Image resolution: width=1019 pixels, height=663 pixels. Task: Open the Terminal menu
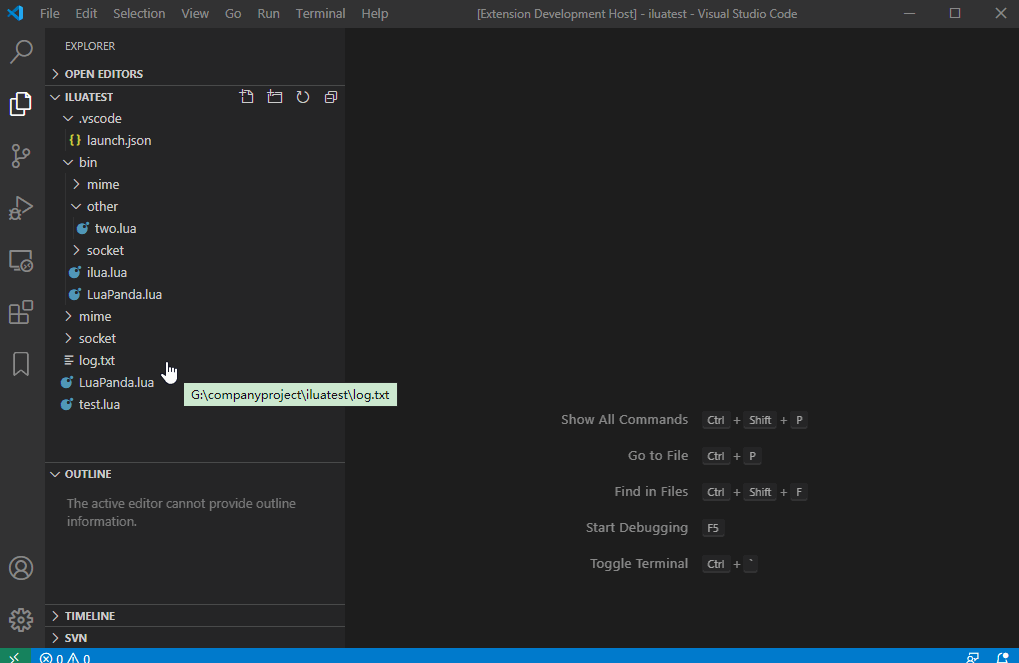tap(320, 14)
